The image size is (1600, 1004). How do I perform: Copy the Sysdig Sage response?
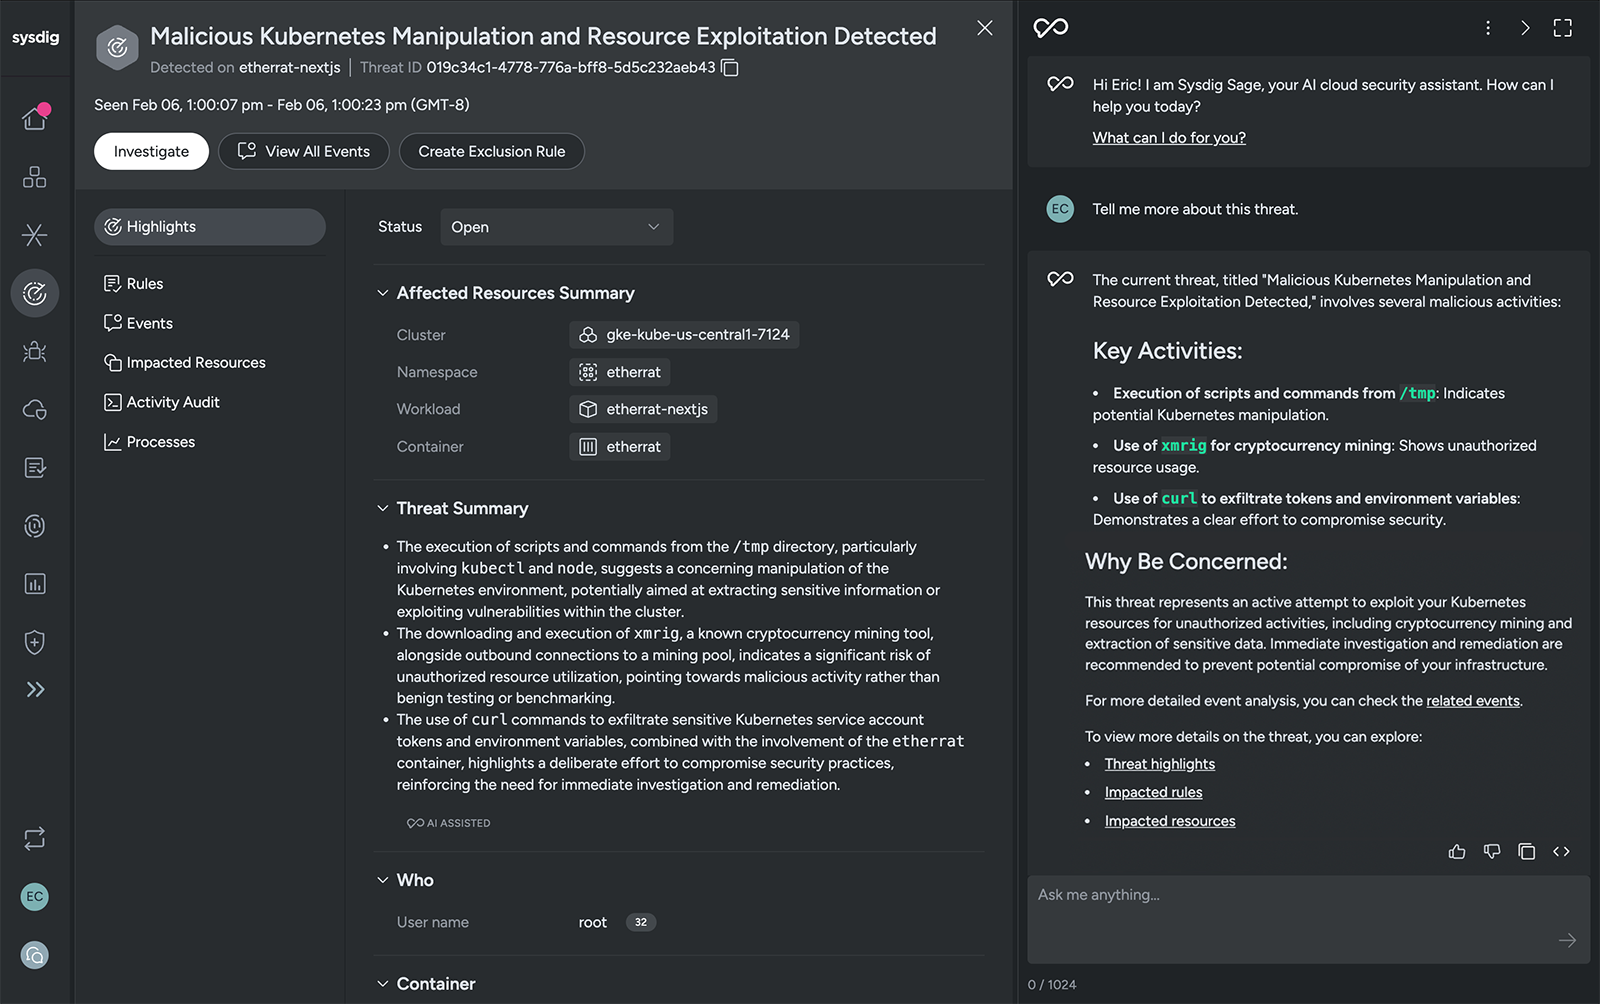pos(1526,852)
